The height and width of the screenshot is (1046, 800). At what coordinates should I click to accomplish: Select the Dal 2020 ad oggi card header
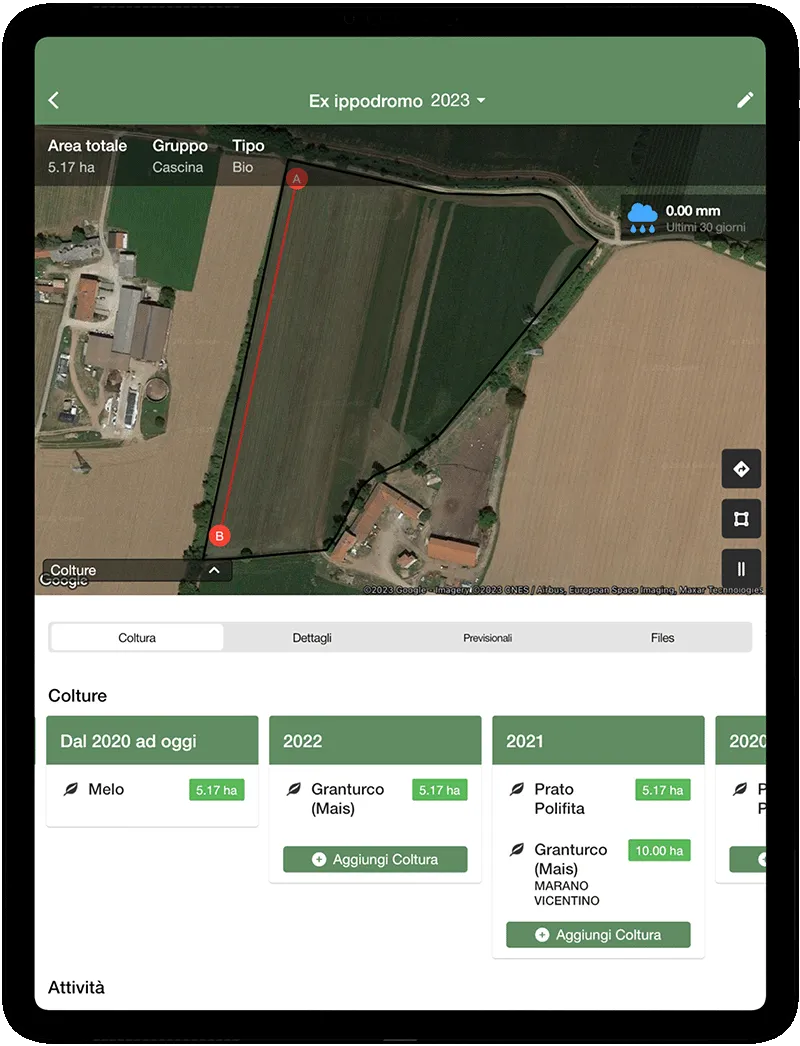click(x=152, y=740)
